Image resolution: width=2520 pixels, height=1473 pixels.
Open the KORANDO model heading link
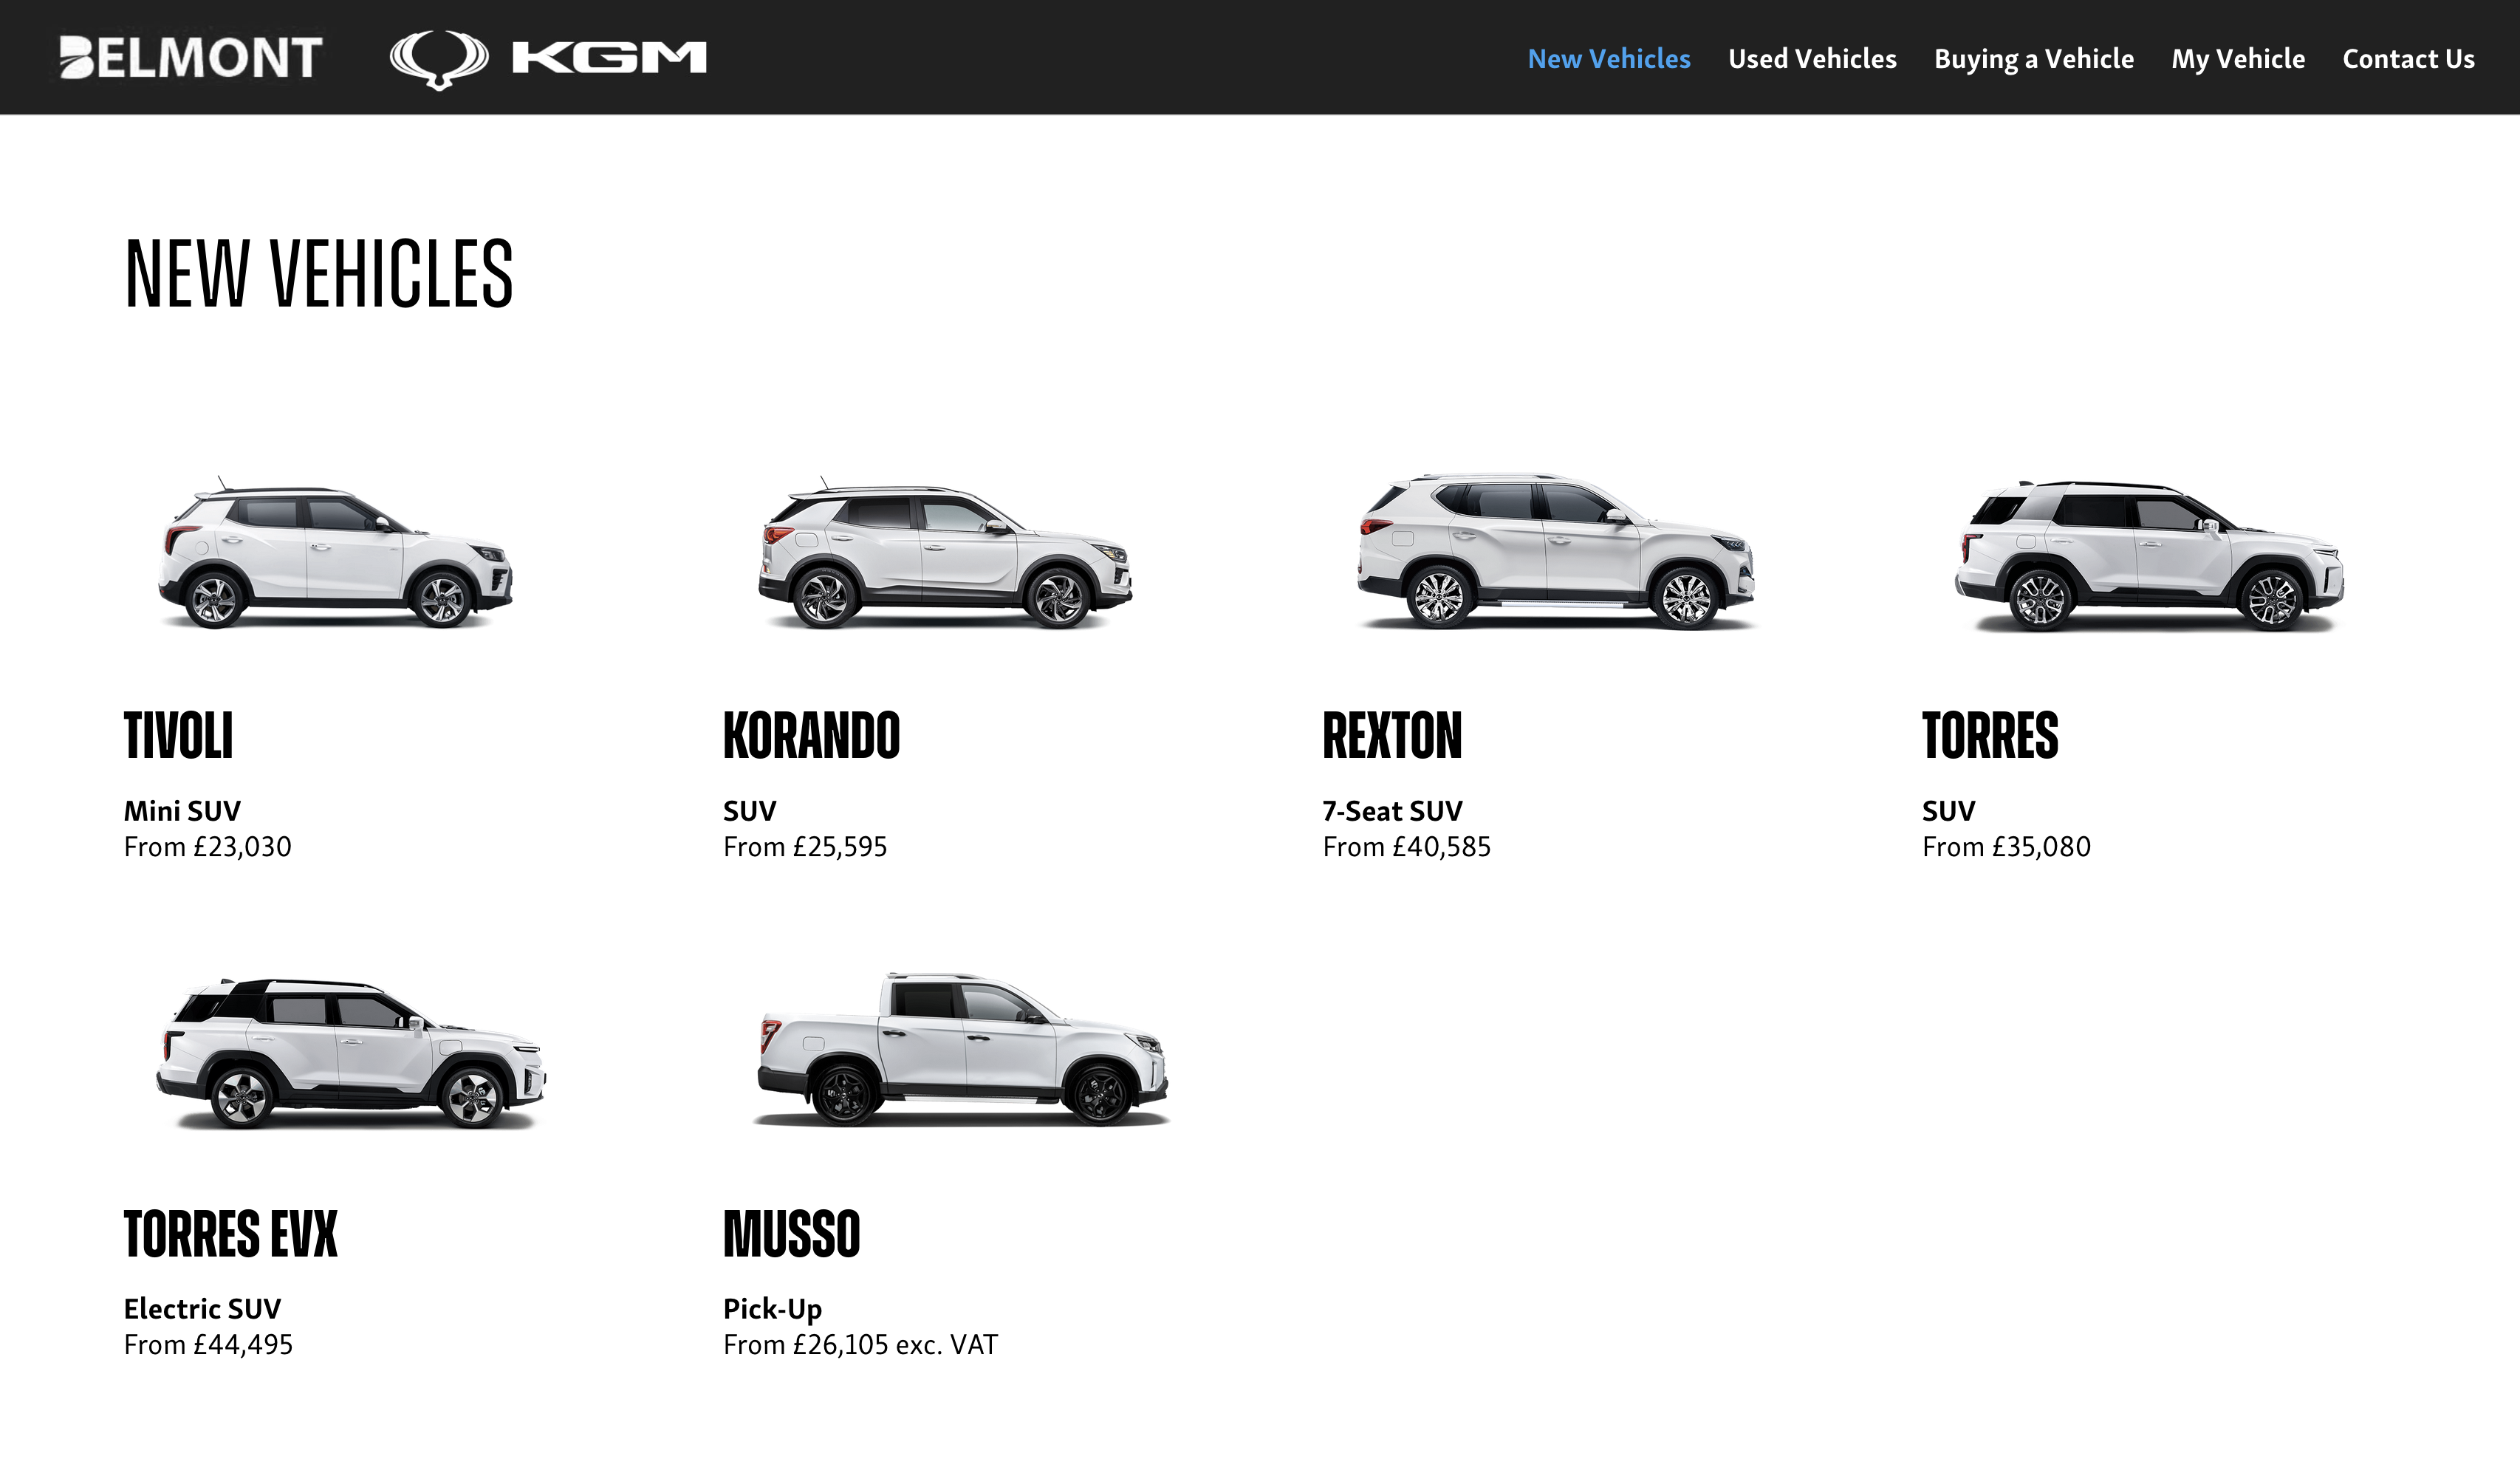tap(811, 736)
